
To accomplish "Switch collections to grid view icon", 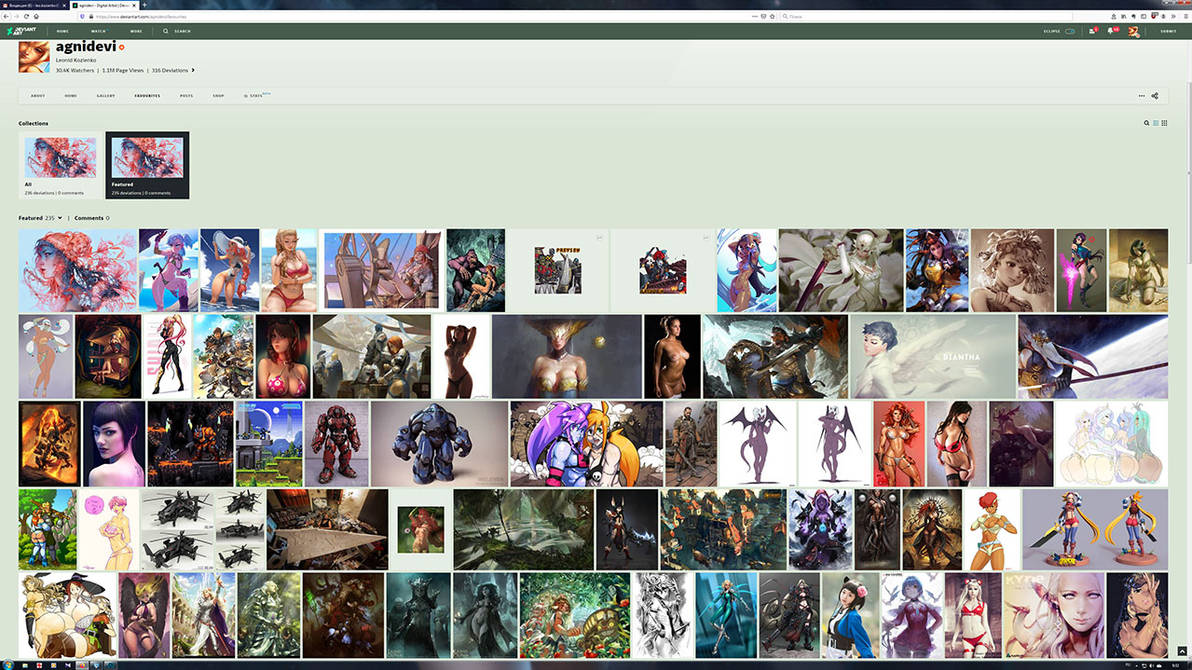I will click(x=1164, y=123).
